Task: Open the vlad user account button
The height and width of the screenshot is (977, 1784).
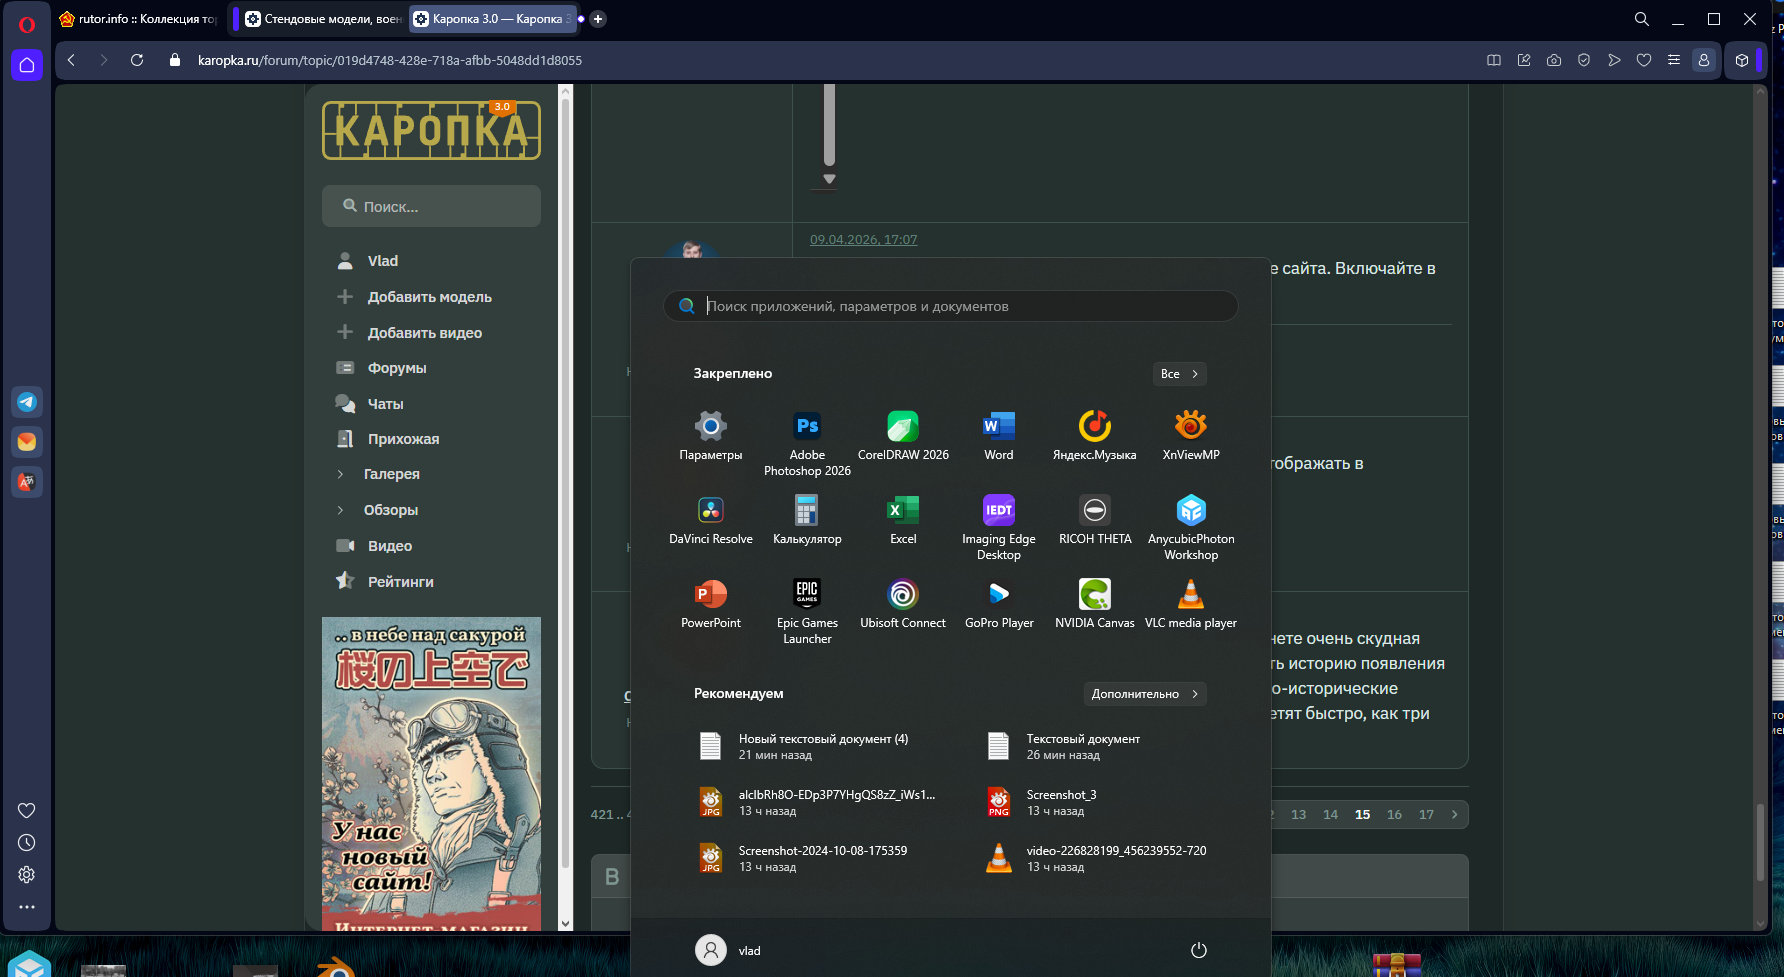Action: point(728,950)
